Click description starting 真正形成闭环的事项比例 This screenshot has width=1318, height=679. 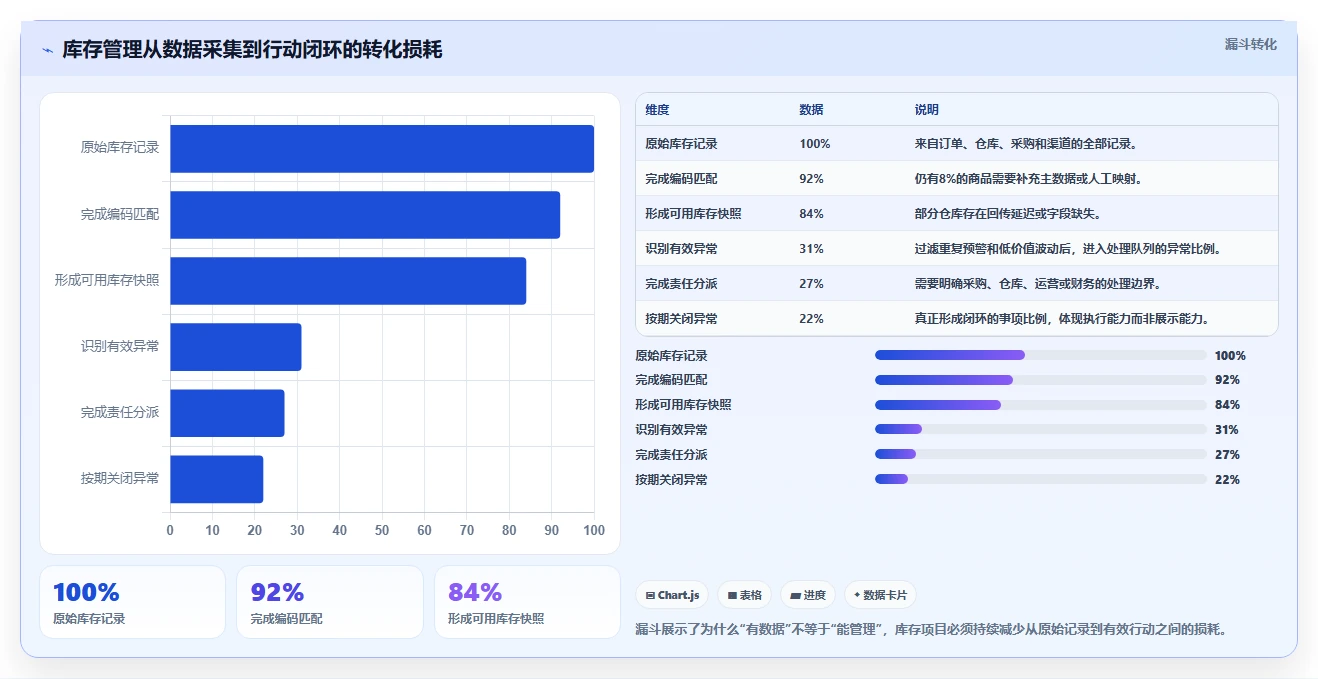pyautogui.click(x=1061, y=319)
